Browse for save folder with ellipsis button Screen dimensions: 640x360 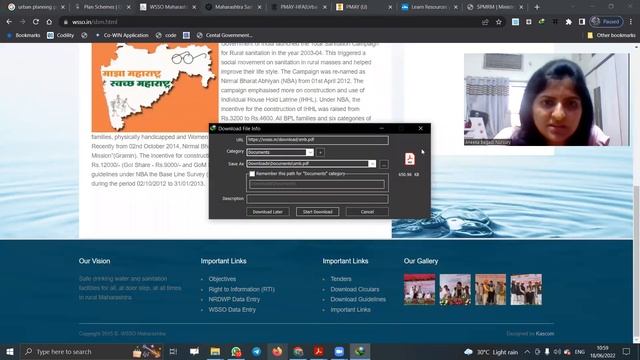(x=384, y=164)
